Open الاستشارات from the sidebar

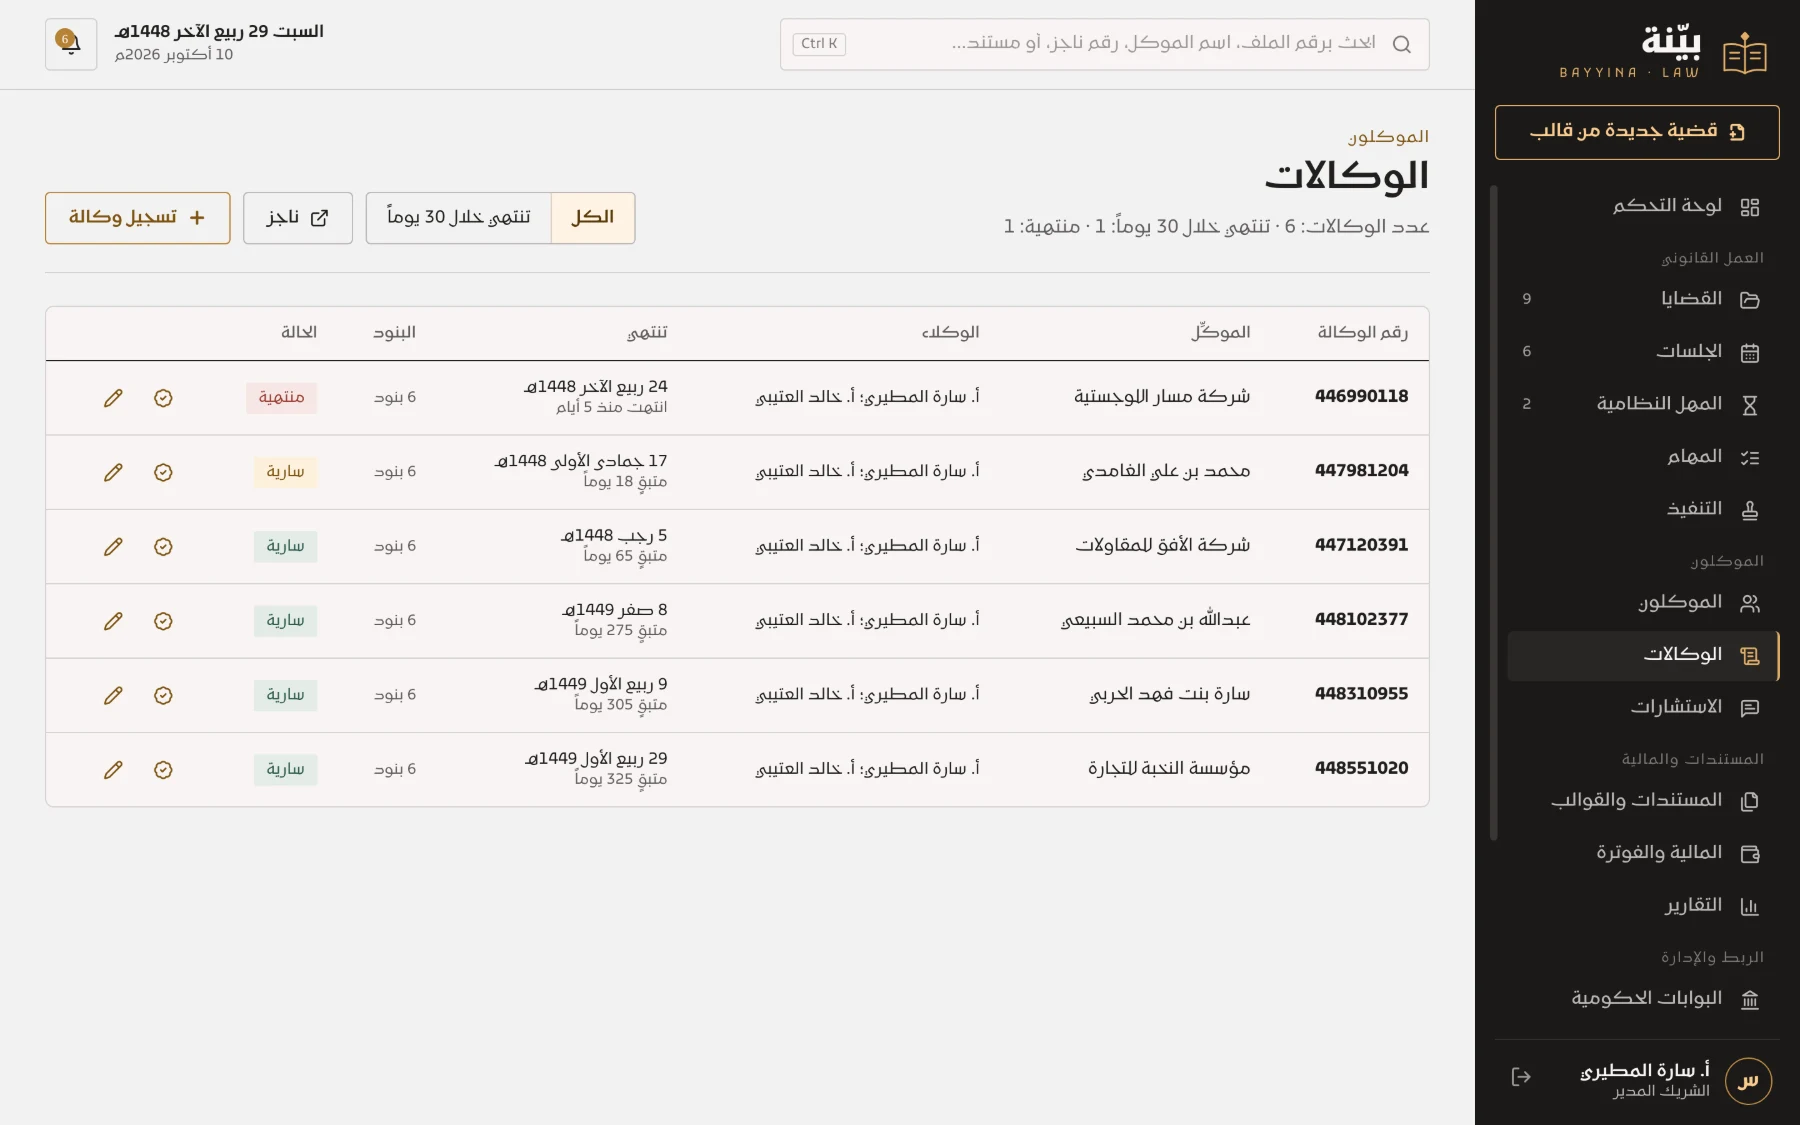pos(1642,707)
